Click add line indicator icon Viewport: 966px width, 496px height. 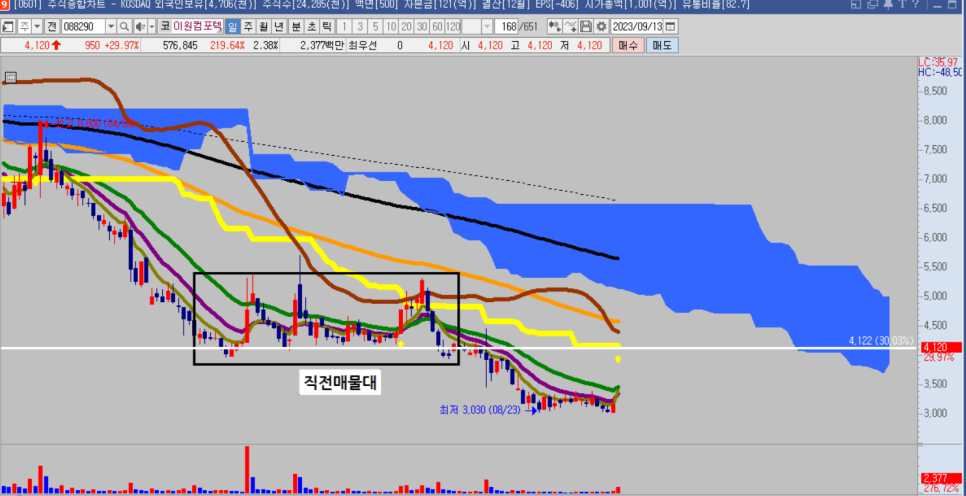(570, 26)
